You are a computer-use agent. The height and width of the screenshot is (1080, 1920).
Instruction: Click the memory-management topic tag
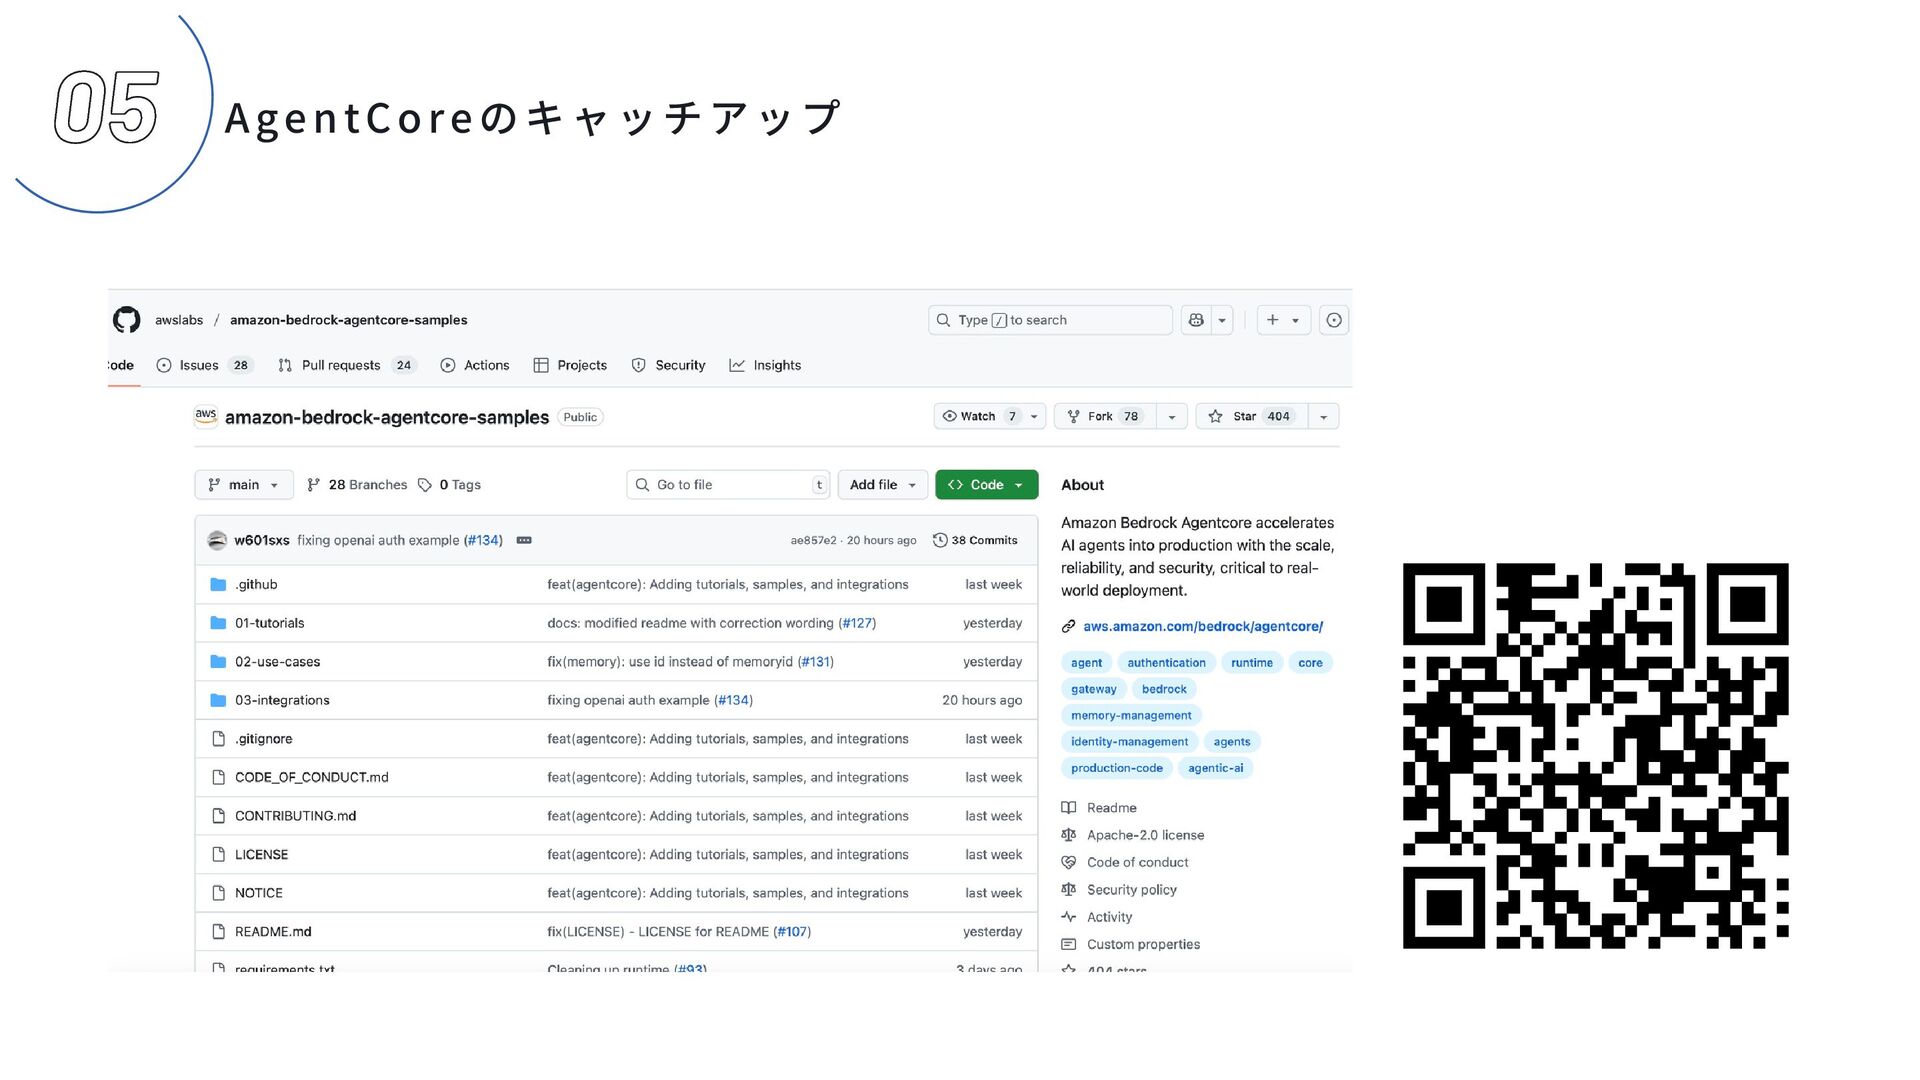coord(1131,715)
